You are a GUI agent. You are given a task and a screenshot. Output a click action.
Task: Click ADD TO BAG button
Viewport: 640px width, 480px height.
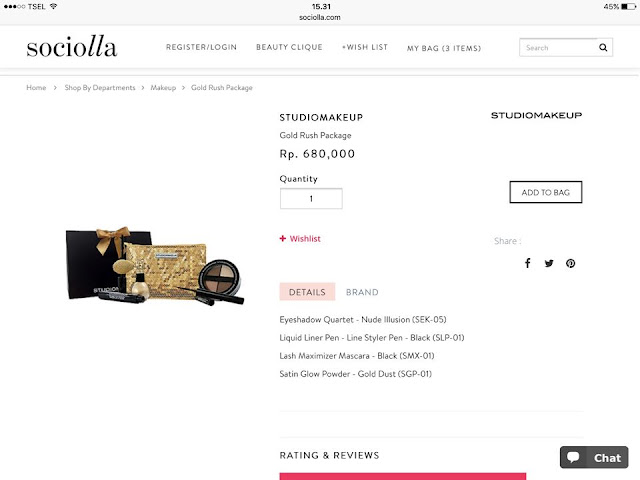click(546, 192)
